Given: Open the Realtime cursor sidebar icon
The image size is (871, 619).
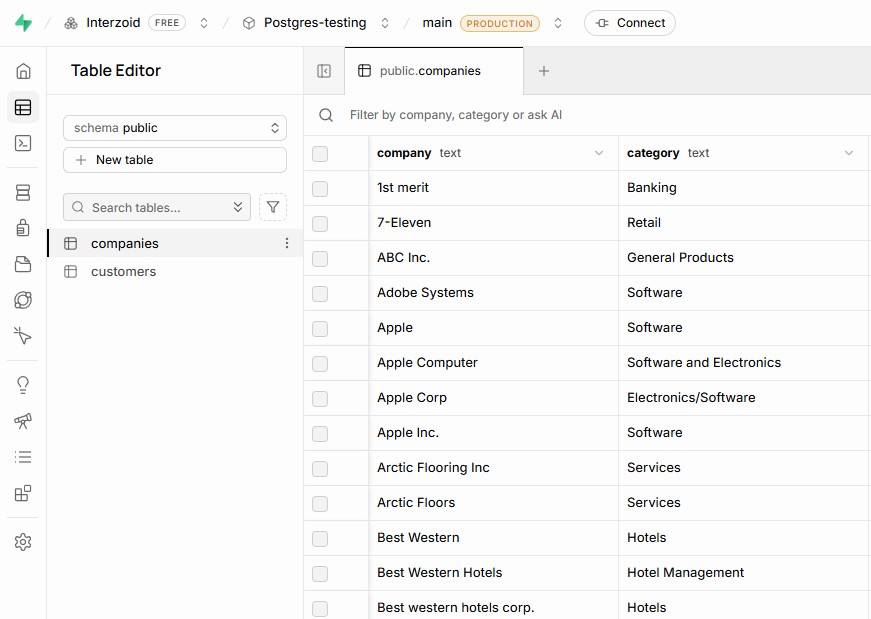Looking at the screenshot, I should pos(23,336).
